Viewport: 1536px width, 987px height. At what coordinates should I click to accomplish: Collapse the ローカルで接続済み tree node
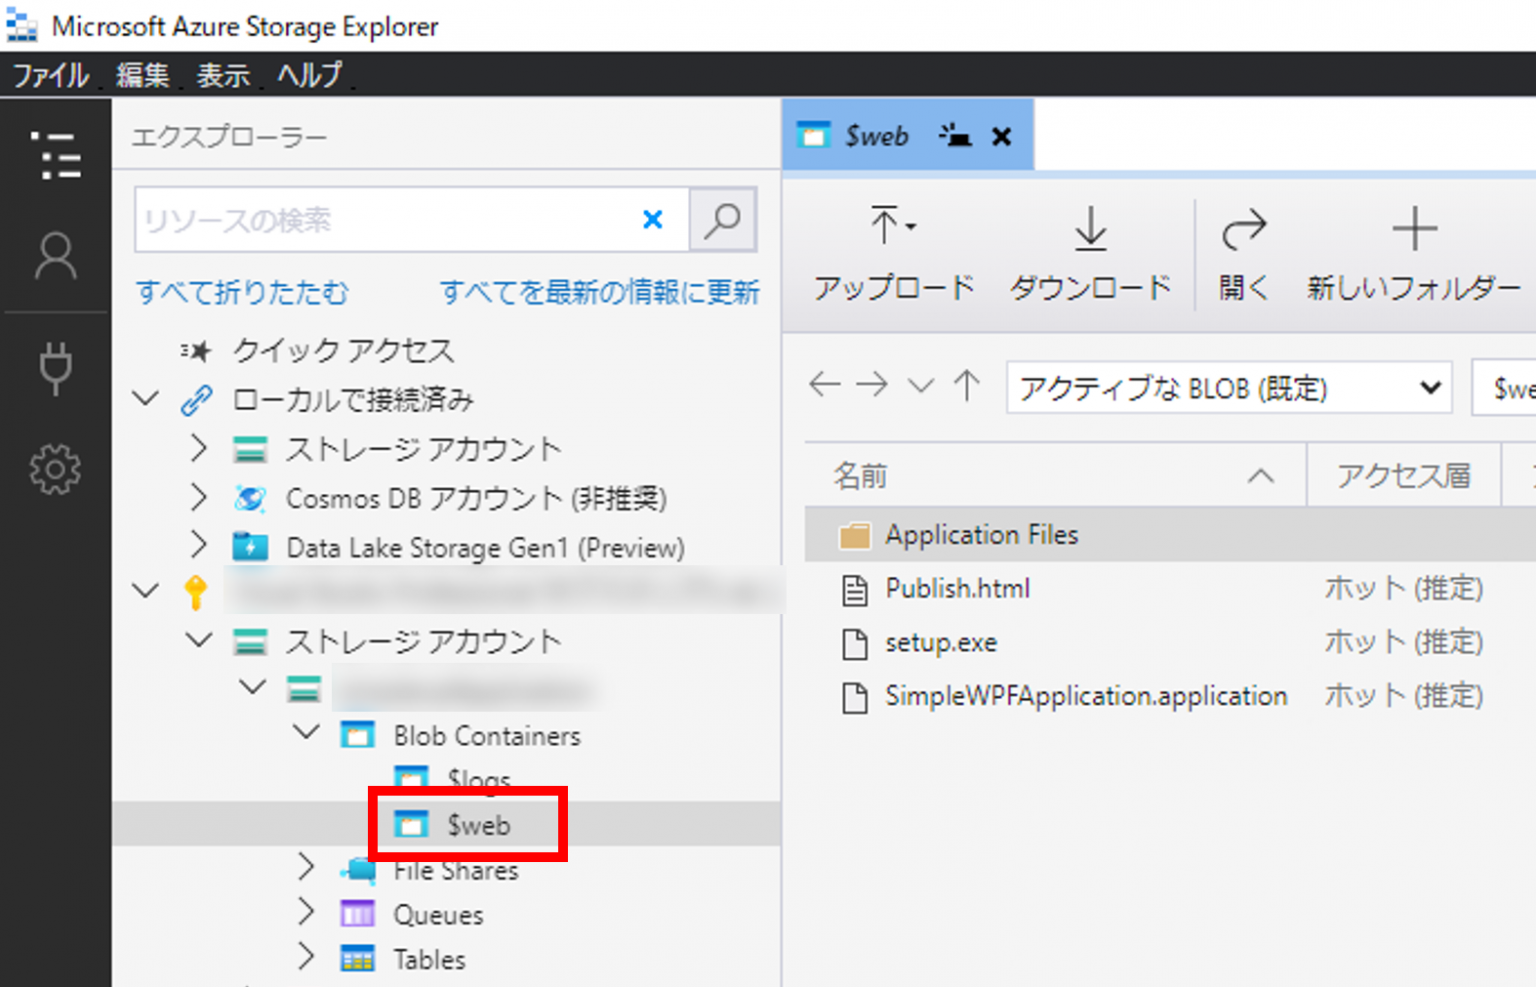(x=145, y=398)
